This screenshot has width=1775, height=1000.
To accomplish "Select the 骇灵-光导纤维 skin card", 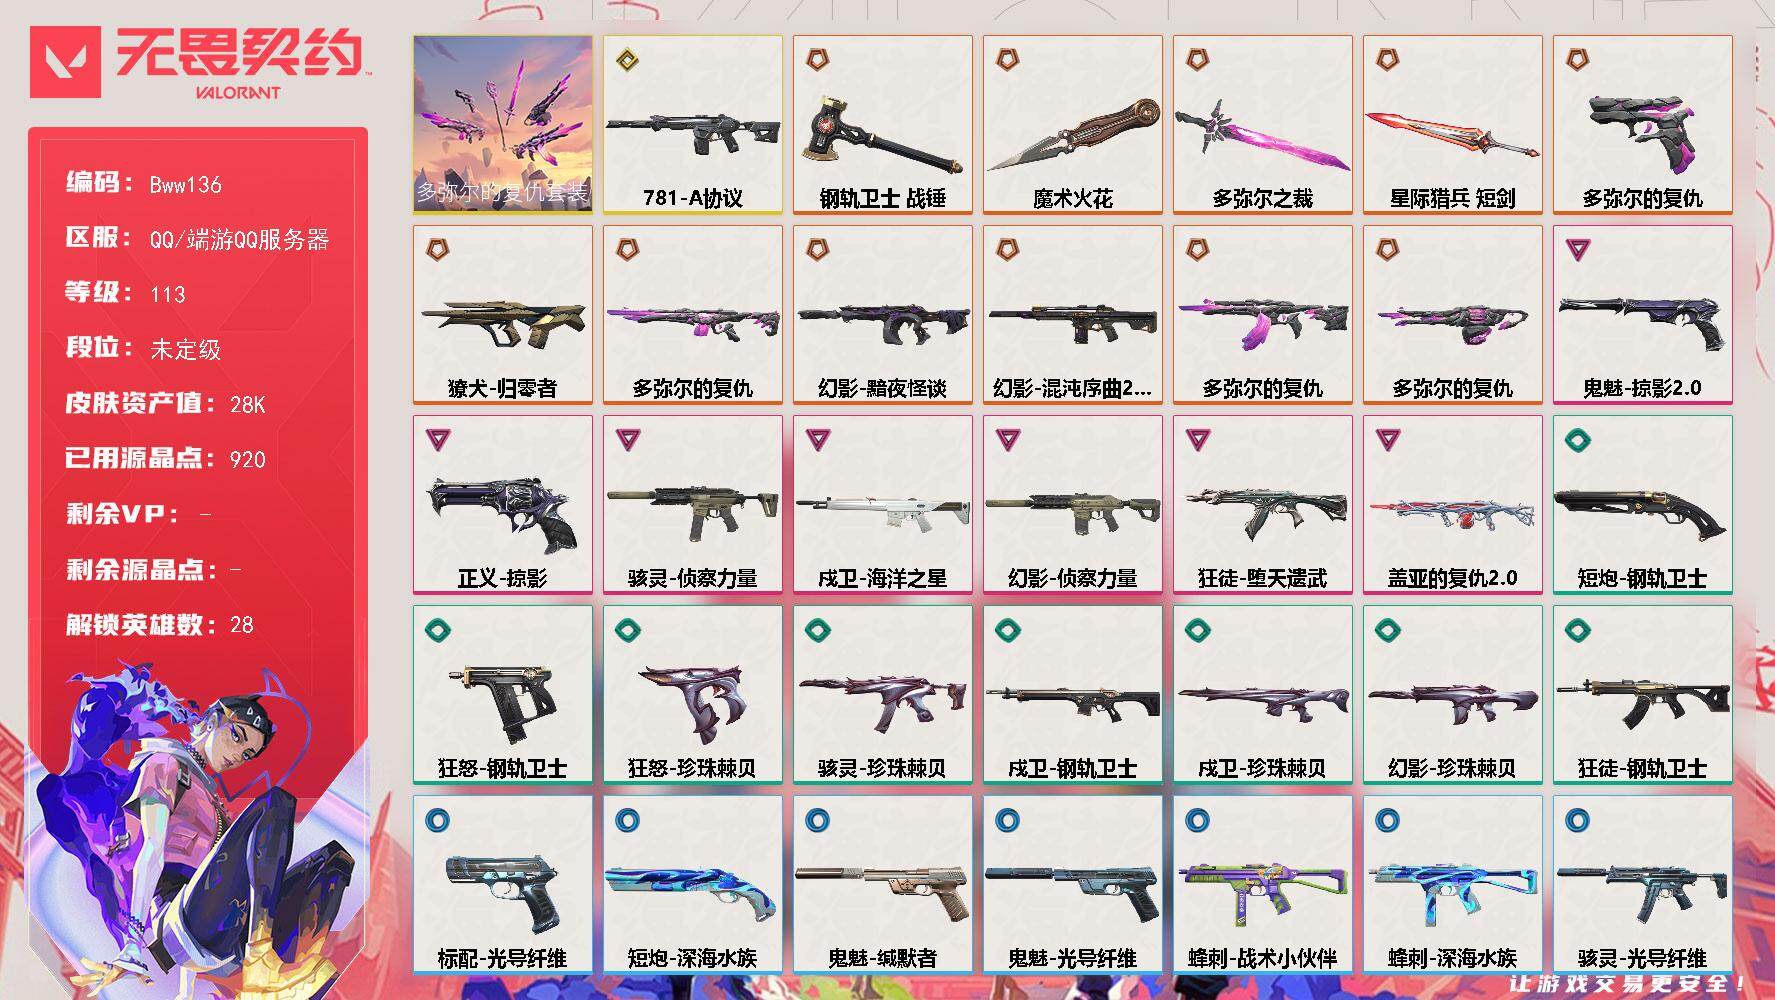I will 1642,885.
